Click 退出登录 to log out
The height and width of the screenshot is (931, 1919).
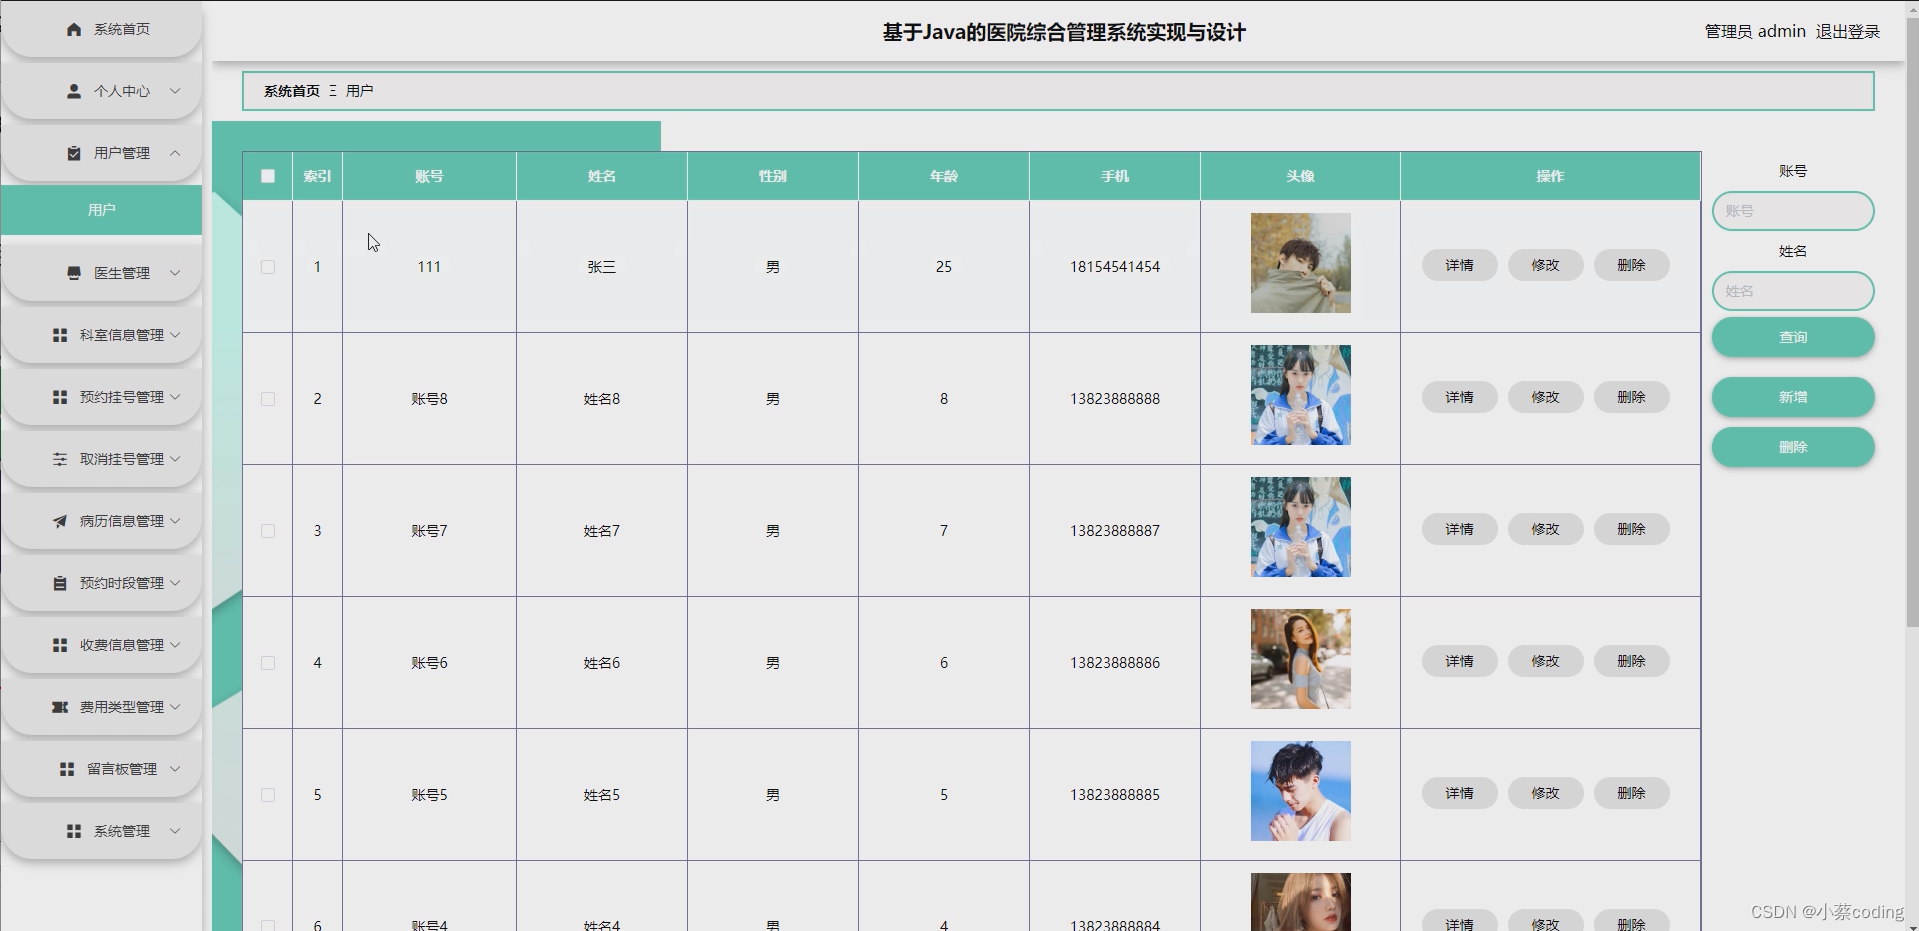[x=1847, y=31]
